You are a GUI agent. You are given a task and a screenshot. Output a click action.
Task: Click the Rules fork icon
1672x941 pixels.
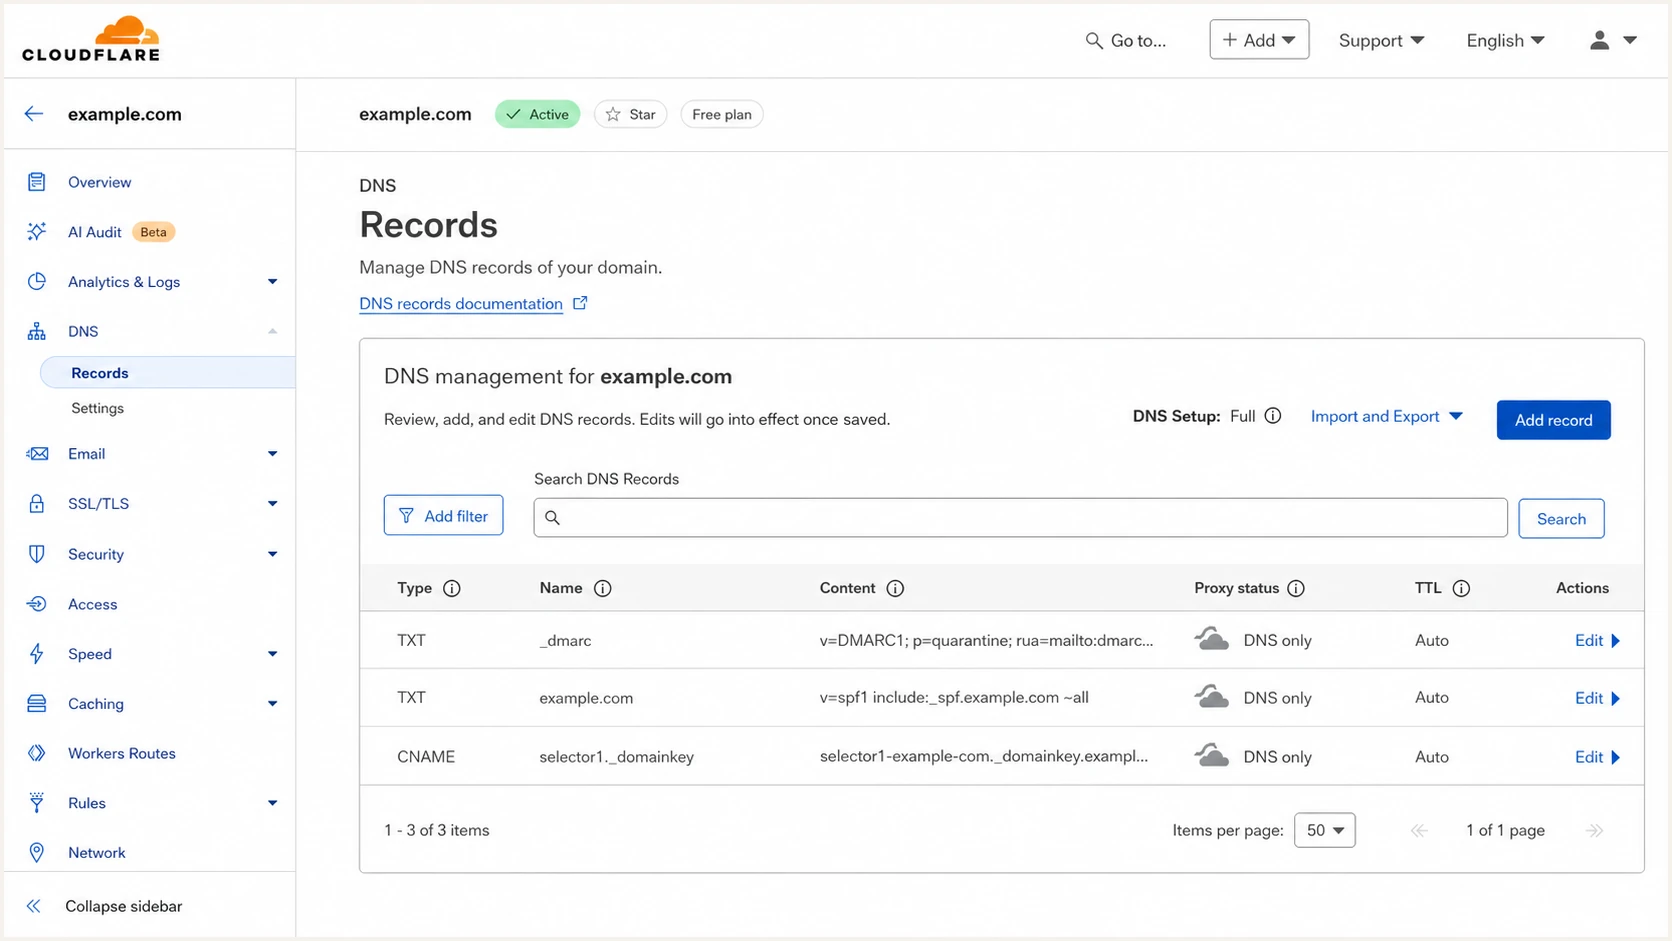(x=37, y=802)
